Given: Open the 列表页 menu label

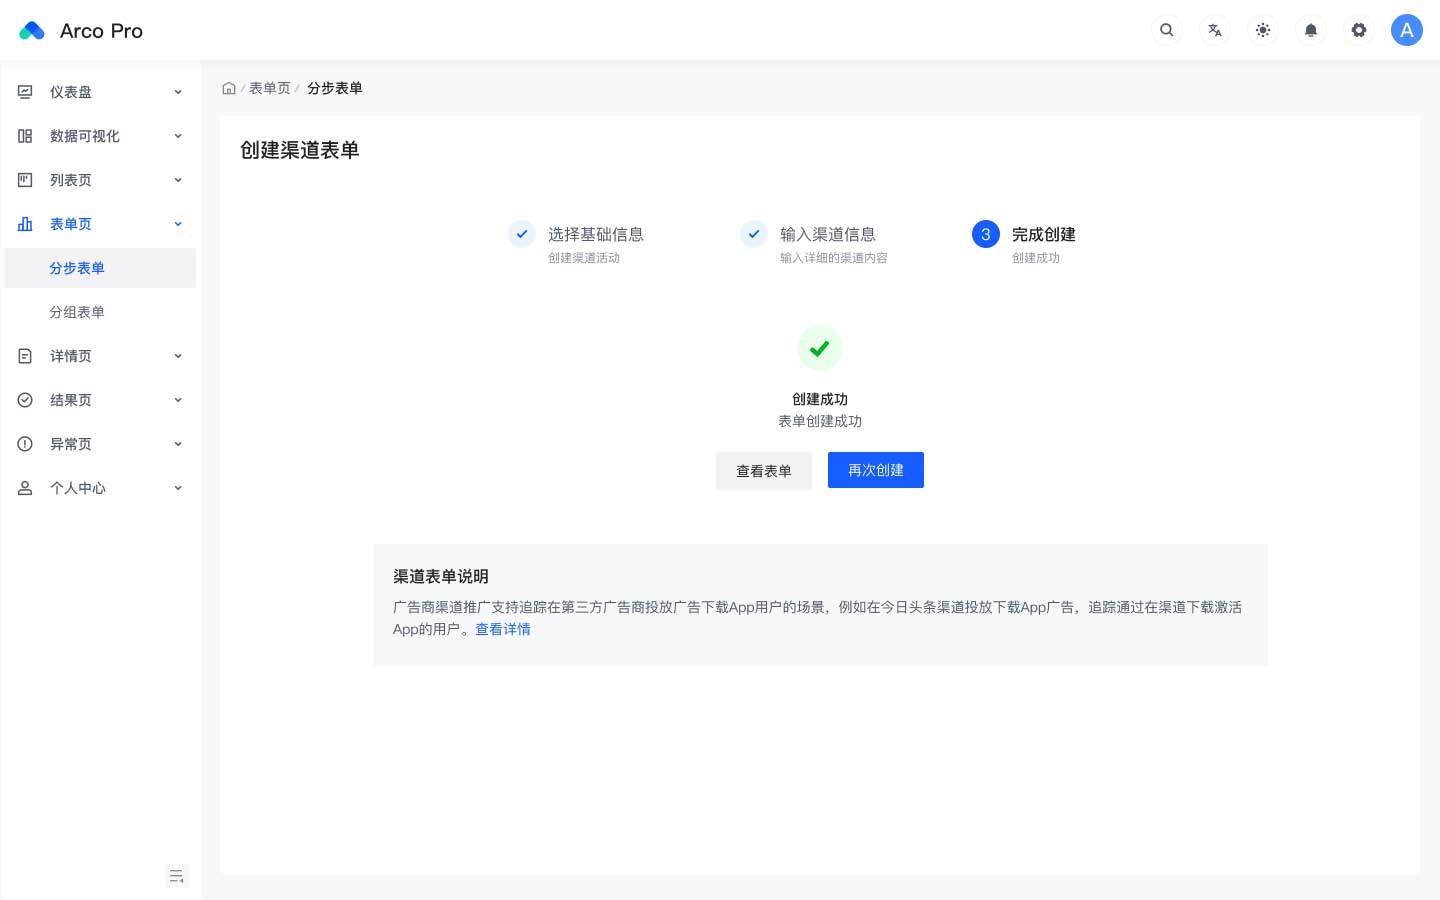Looking at the screenshot, I should (x=71, y=180).
